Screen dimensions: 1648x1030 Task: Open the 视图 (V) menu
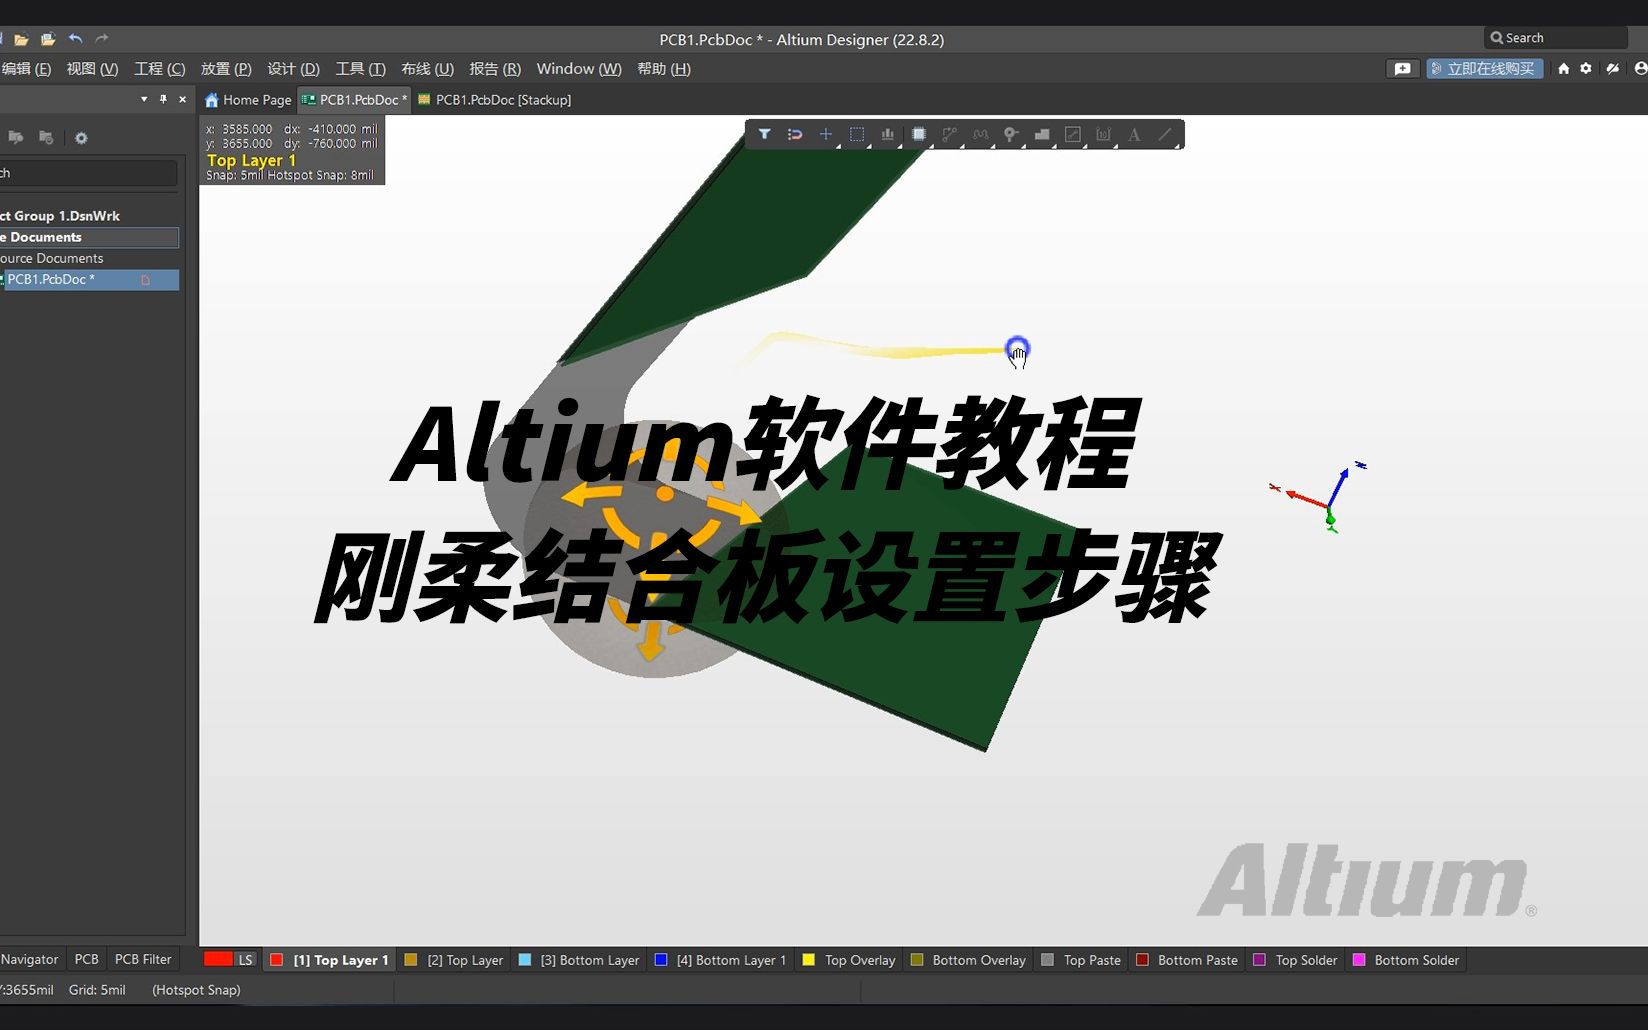[x=92, y=69]
